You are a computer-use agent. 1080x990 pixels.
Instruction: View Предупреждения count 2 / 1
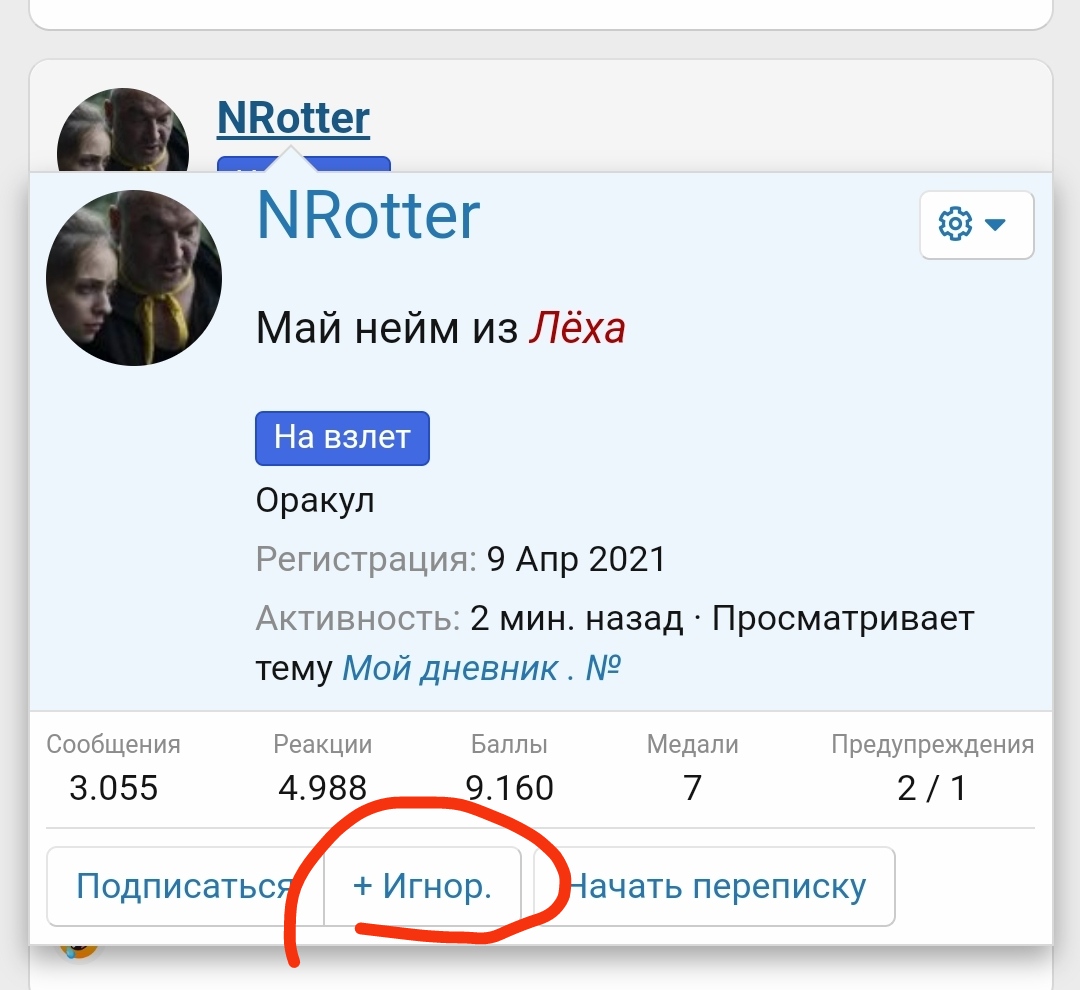click(x=932, y=787)
